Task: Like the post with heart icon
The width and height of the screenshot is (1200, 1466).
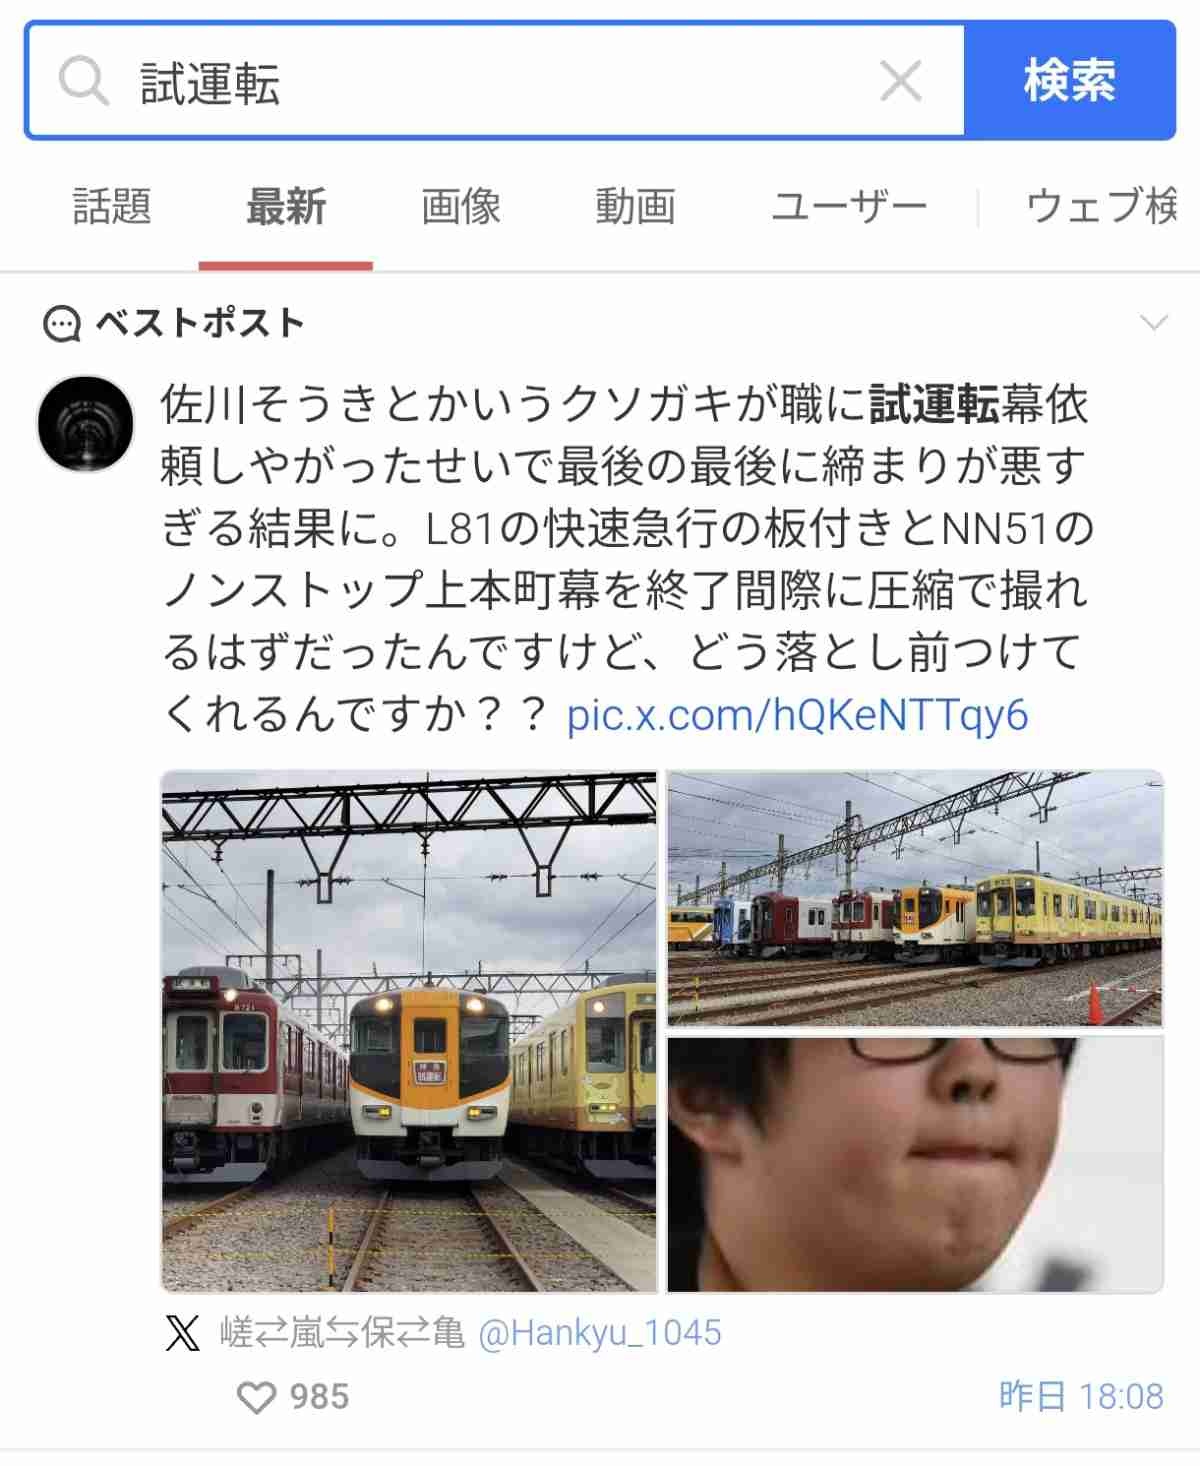Action: click(256, 1397)
